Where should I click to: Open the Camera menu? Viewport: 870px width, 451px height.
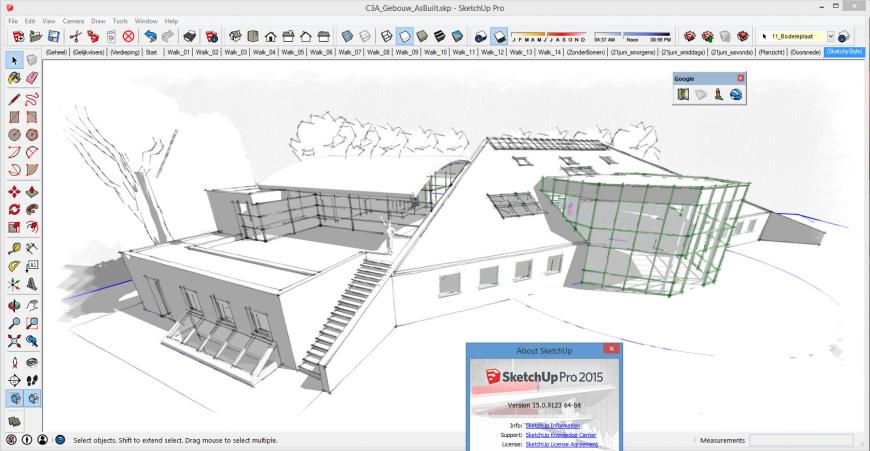pos(73,21)
